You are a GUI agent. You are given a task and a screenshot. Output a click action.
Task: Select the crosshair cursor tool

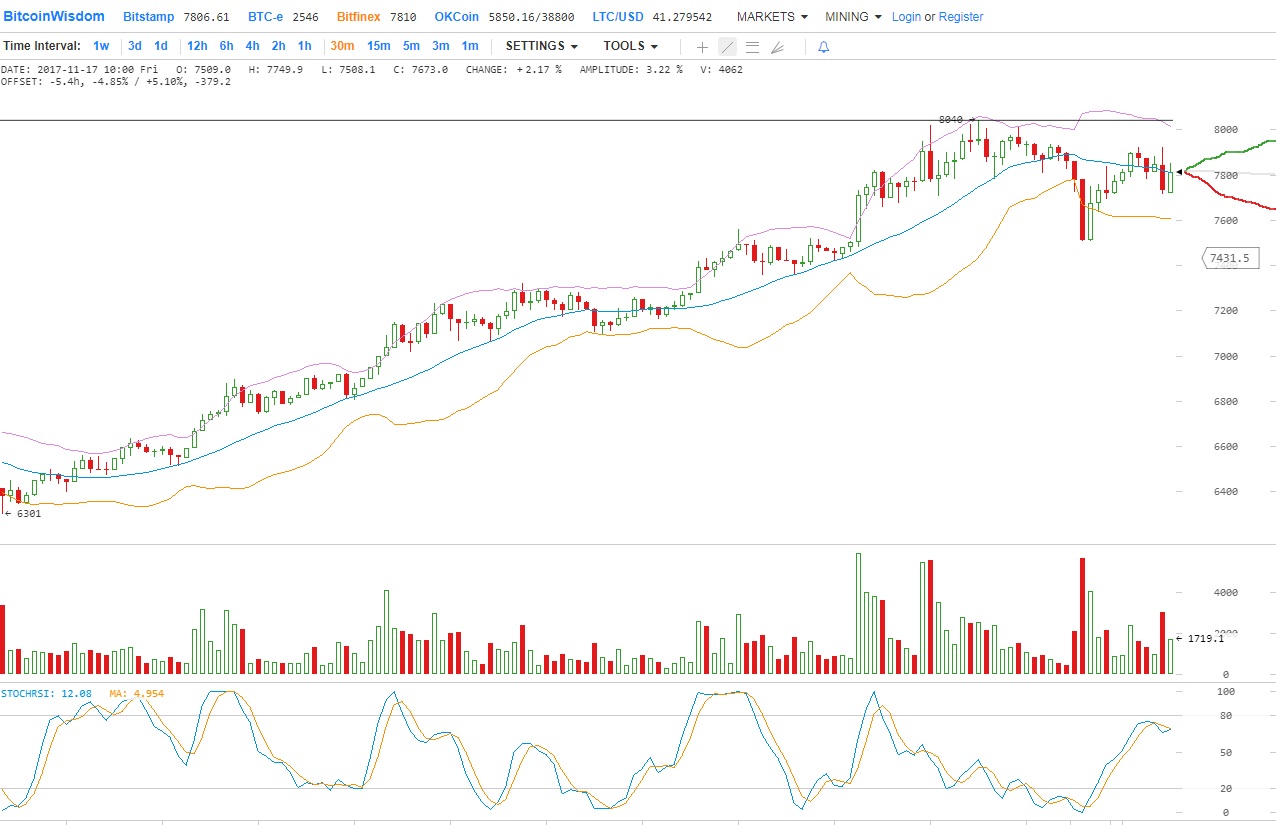pos(702,47)
